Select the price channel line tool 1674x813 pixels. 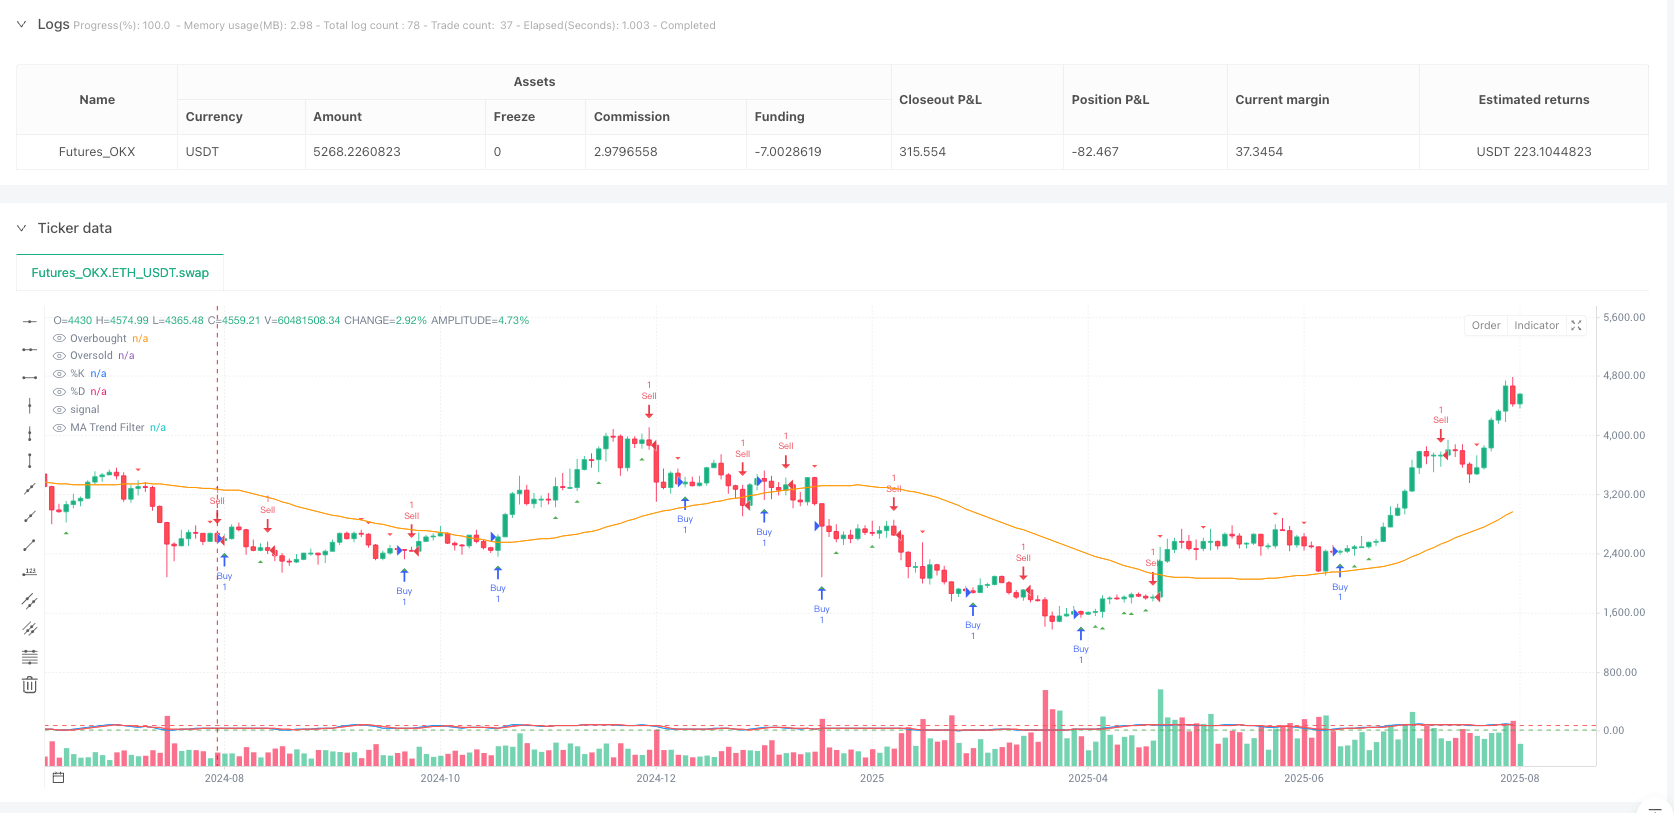(x=30, y=601)
